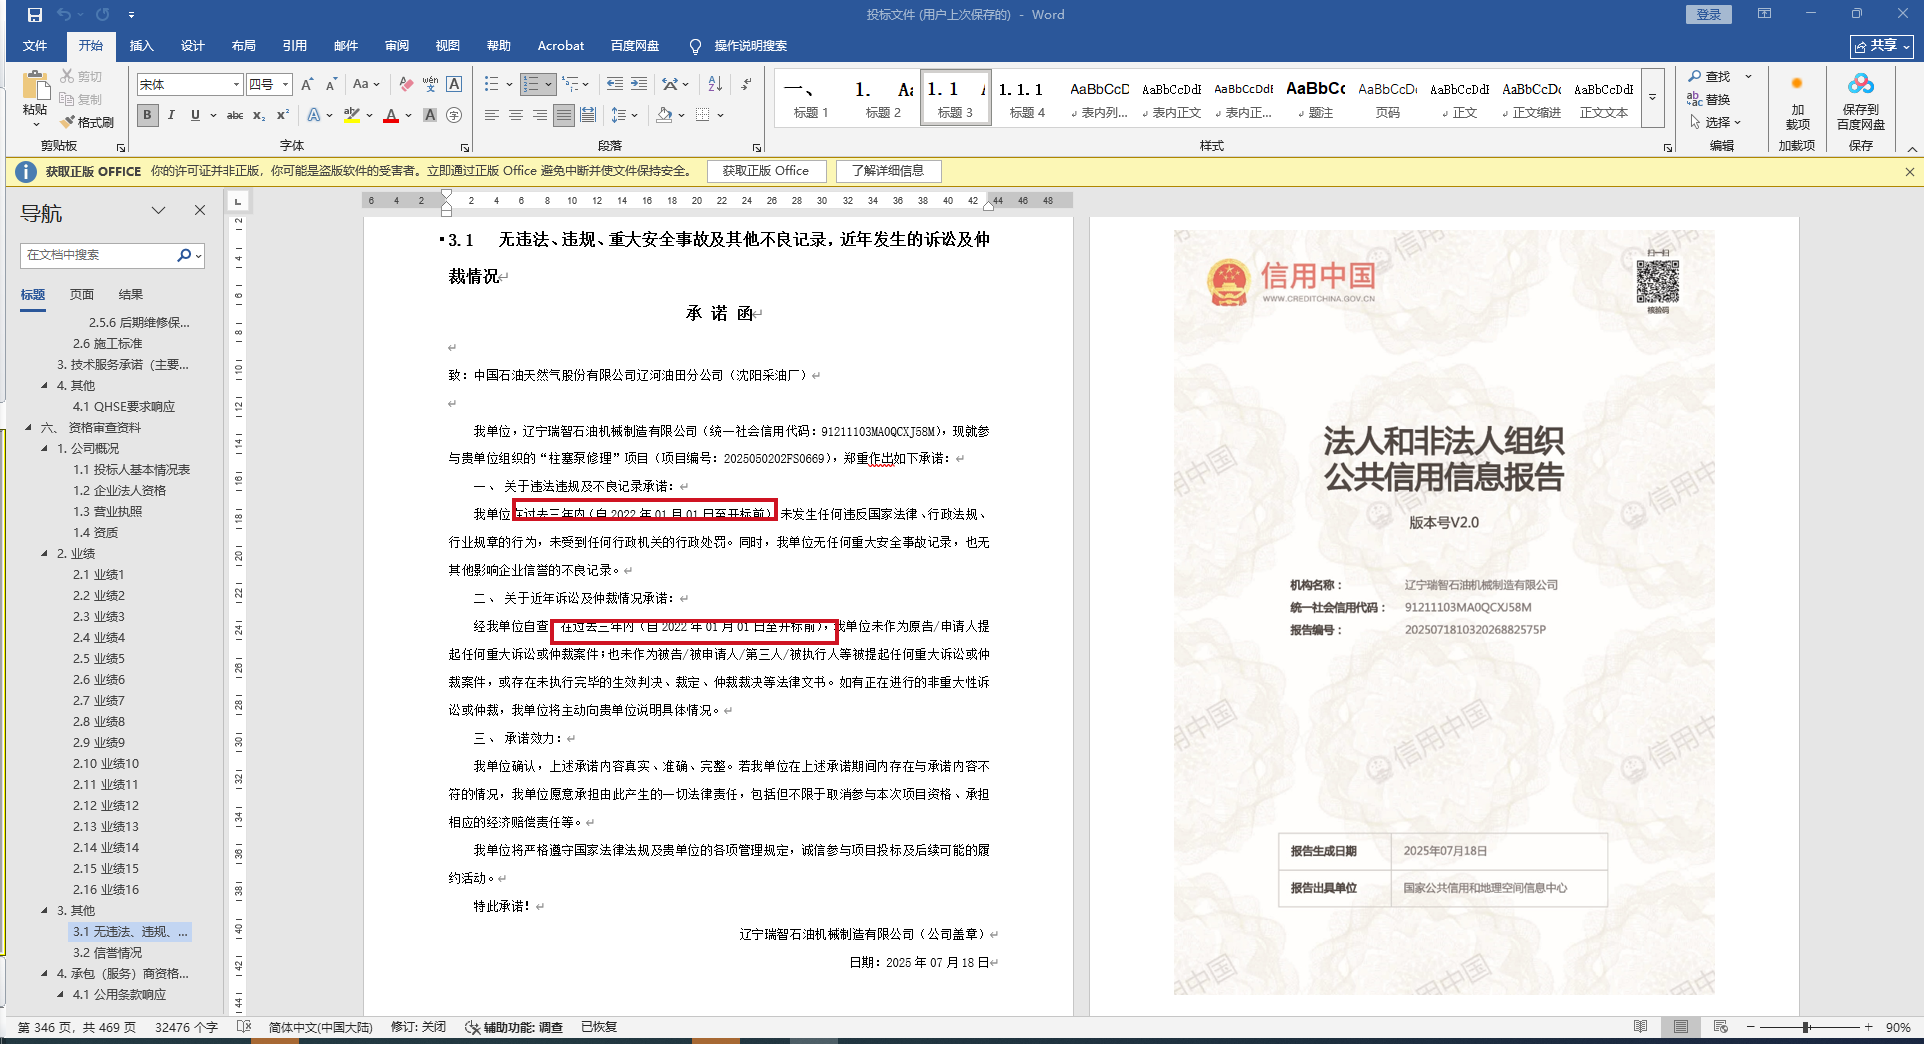Insert an enclosed character
This screenshot has height=1044, width=1924.
[454, 115]
